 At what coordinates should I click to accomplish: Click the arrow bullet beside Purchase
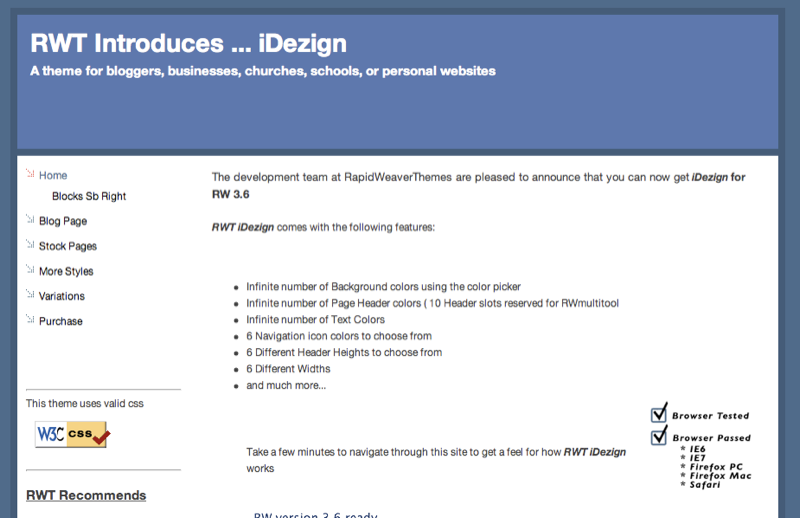point(30,320)
